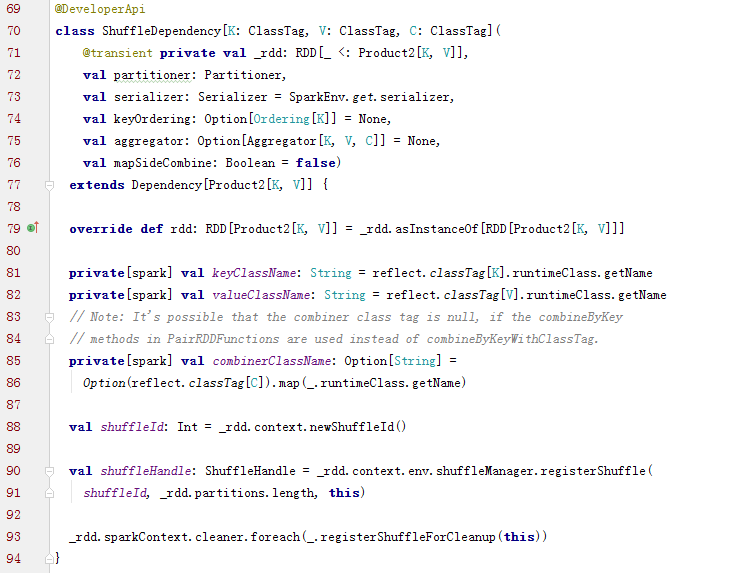The image size is (738, 573).
Task: Click the fold end marker on line 91
Action: [x=49, y=493]
